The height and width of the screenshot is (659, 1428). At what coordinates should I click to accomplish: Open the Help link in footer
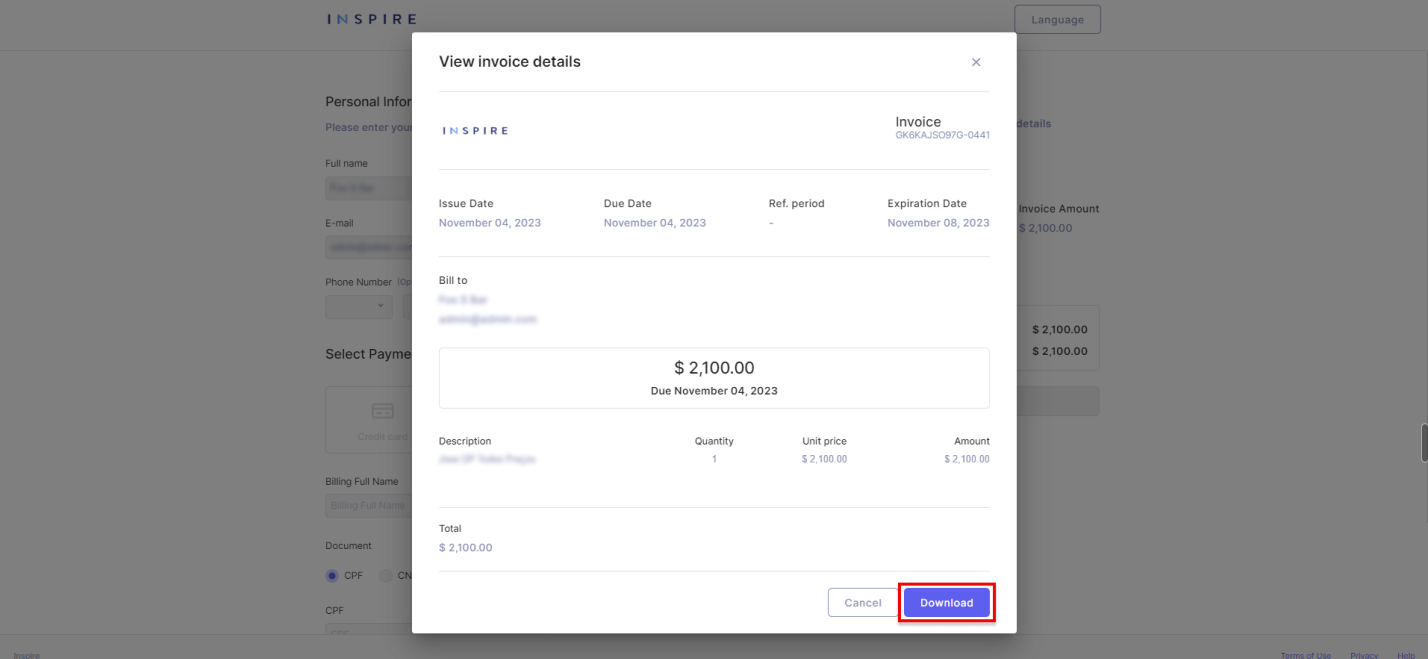pyautogui.click(x=1406, y=655)
